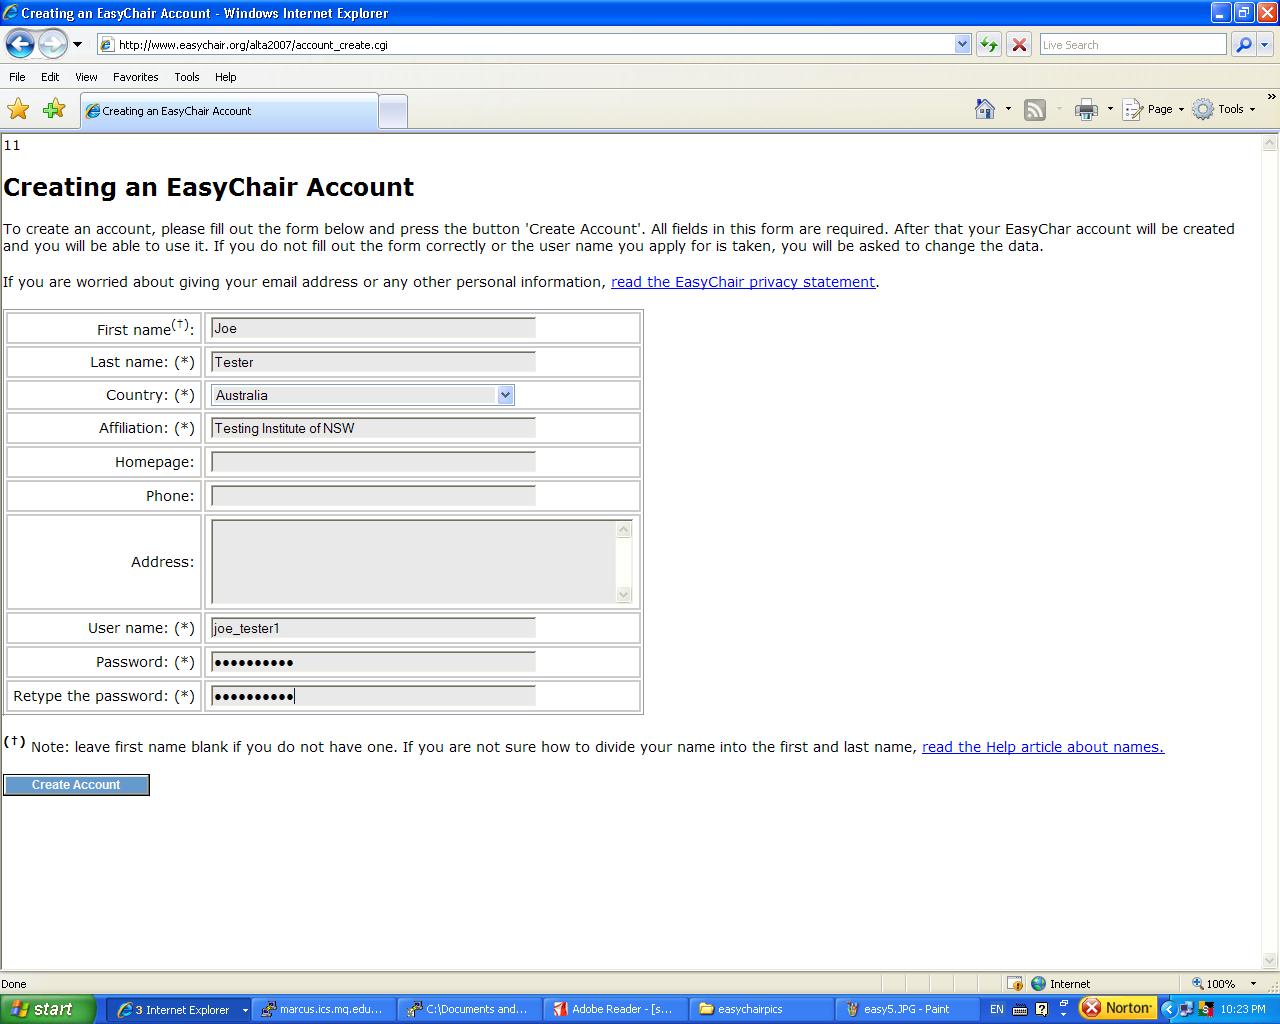Click the page scrollbar up arrow
Screen dimensions: 1280x1024
pos(1270,143)
